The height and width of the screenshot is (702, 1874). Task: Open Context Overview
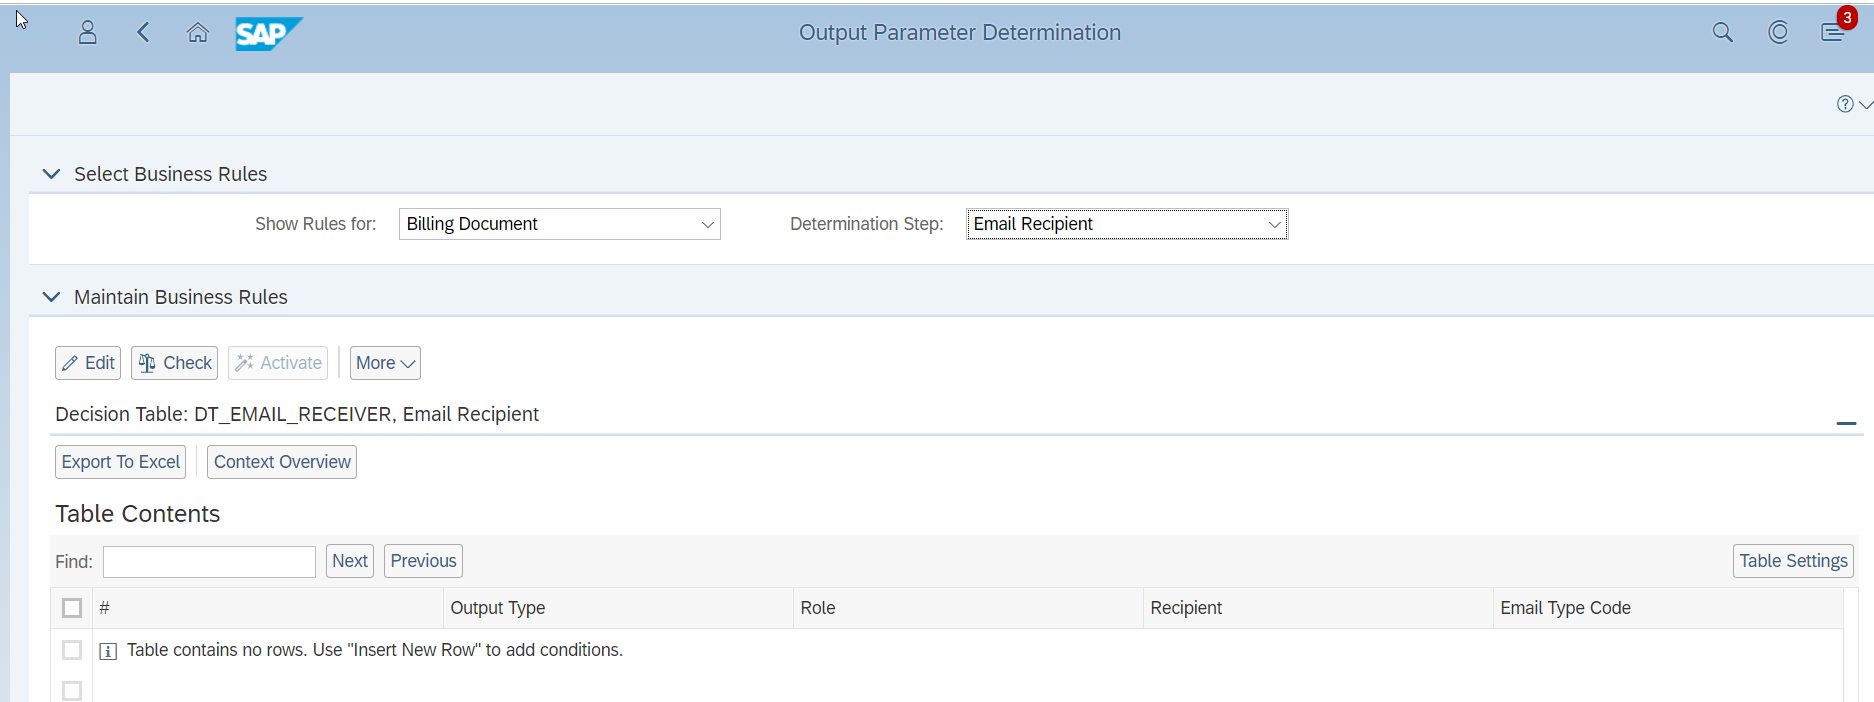(x=282, y=462)
